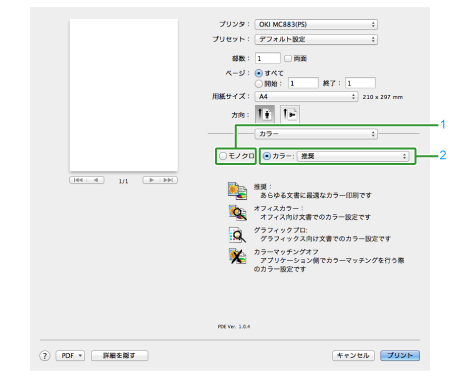Select portrait orientation icon
Image resolution: width=460 pixels, height=376 pixels.
point(265,114)
